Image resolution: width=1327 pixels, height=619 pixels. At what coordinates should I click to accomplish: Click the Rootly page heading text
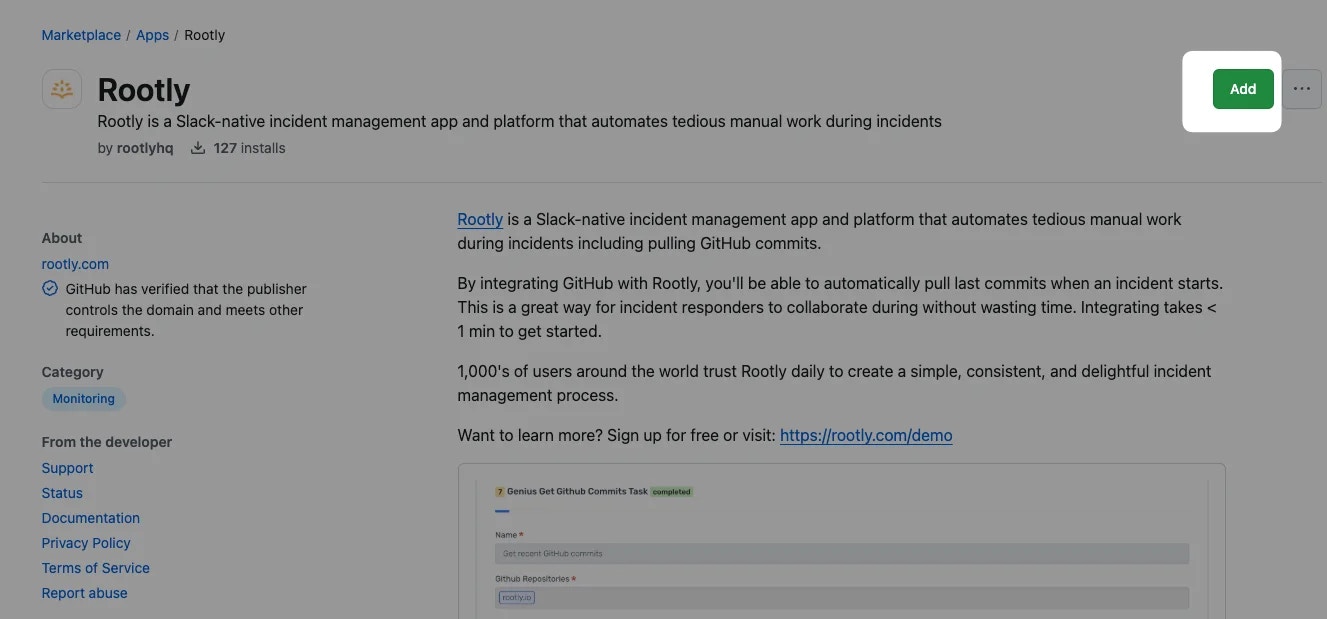click(144, 90)
